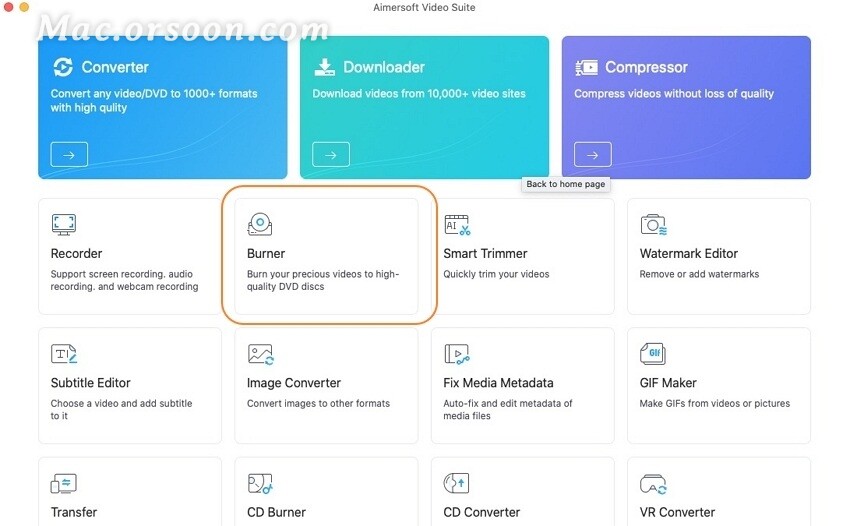The image size is (850, 526).
Task: Click the GIF Maker icon
Action: pyautogui.click(x=653, y=354)
